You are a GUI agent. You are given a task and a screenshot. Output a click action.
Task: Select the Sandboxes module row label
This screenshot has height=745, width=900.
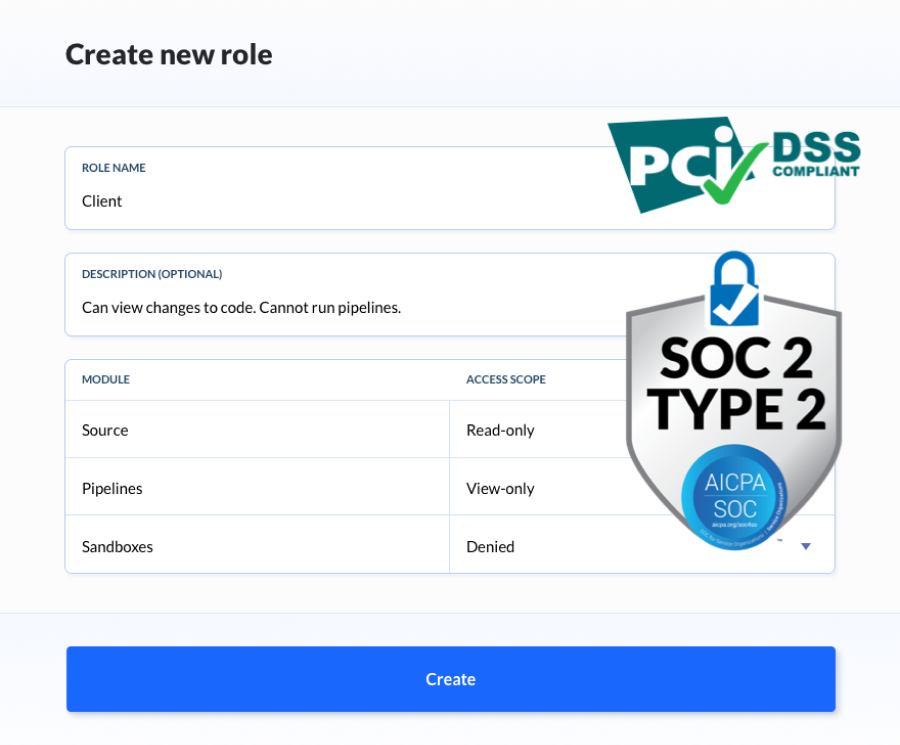[117, 546]
